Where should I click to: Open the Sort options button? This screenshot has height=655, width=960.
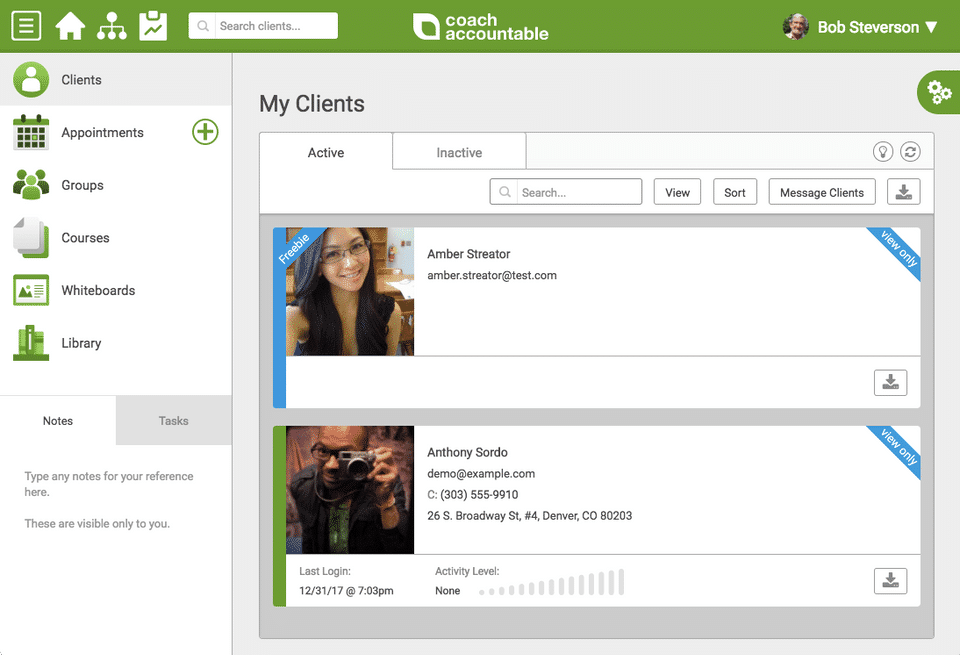[x=735, y=192]
